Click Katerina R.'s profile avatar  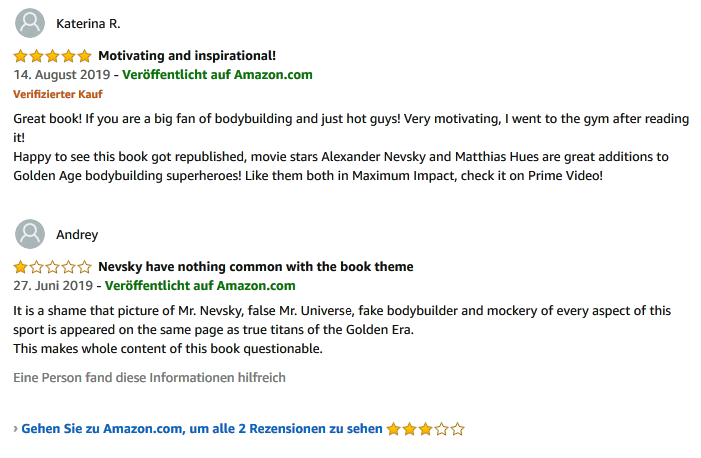tap(31, 23)
